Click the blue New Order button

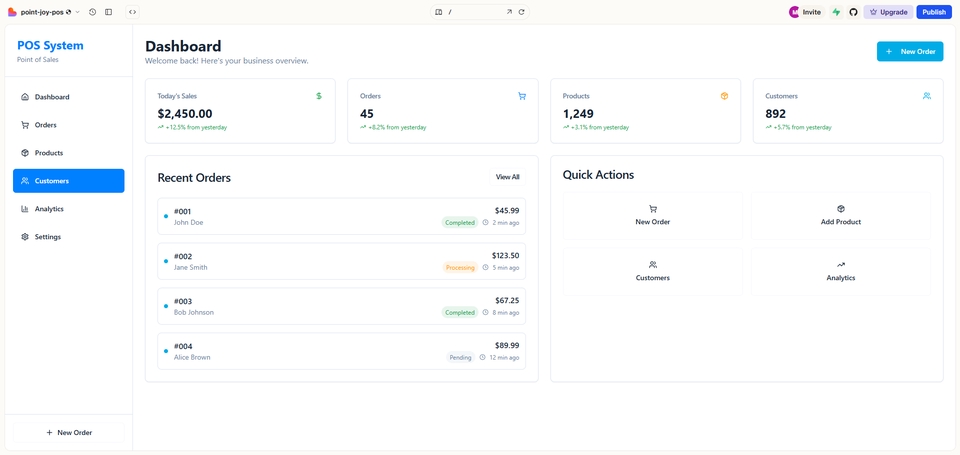tap(909, 51)
